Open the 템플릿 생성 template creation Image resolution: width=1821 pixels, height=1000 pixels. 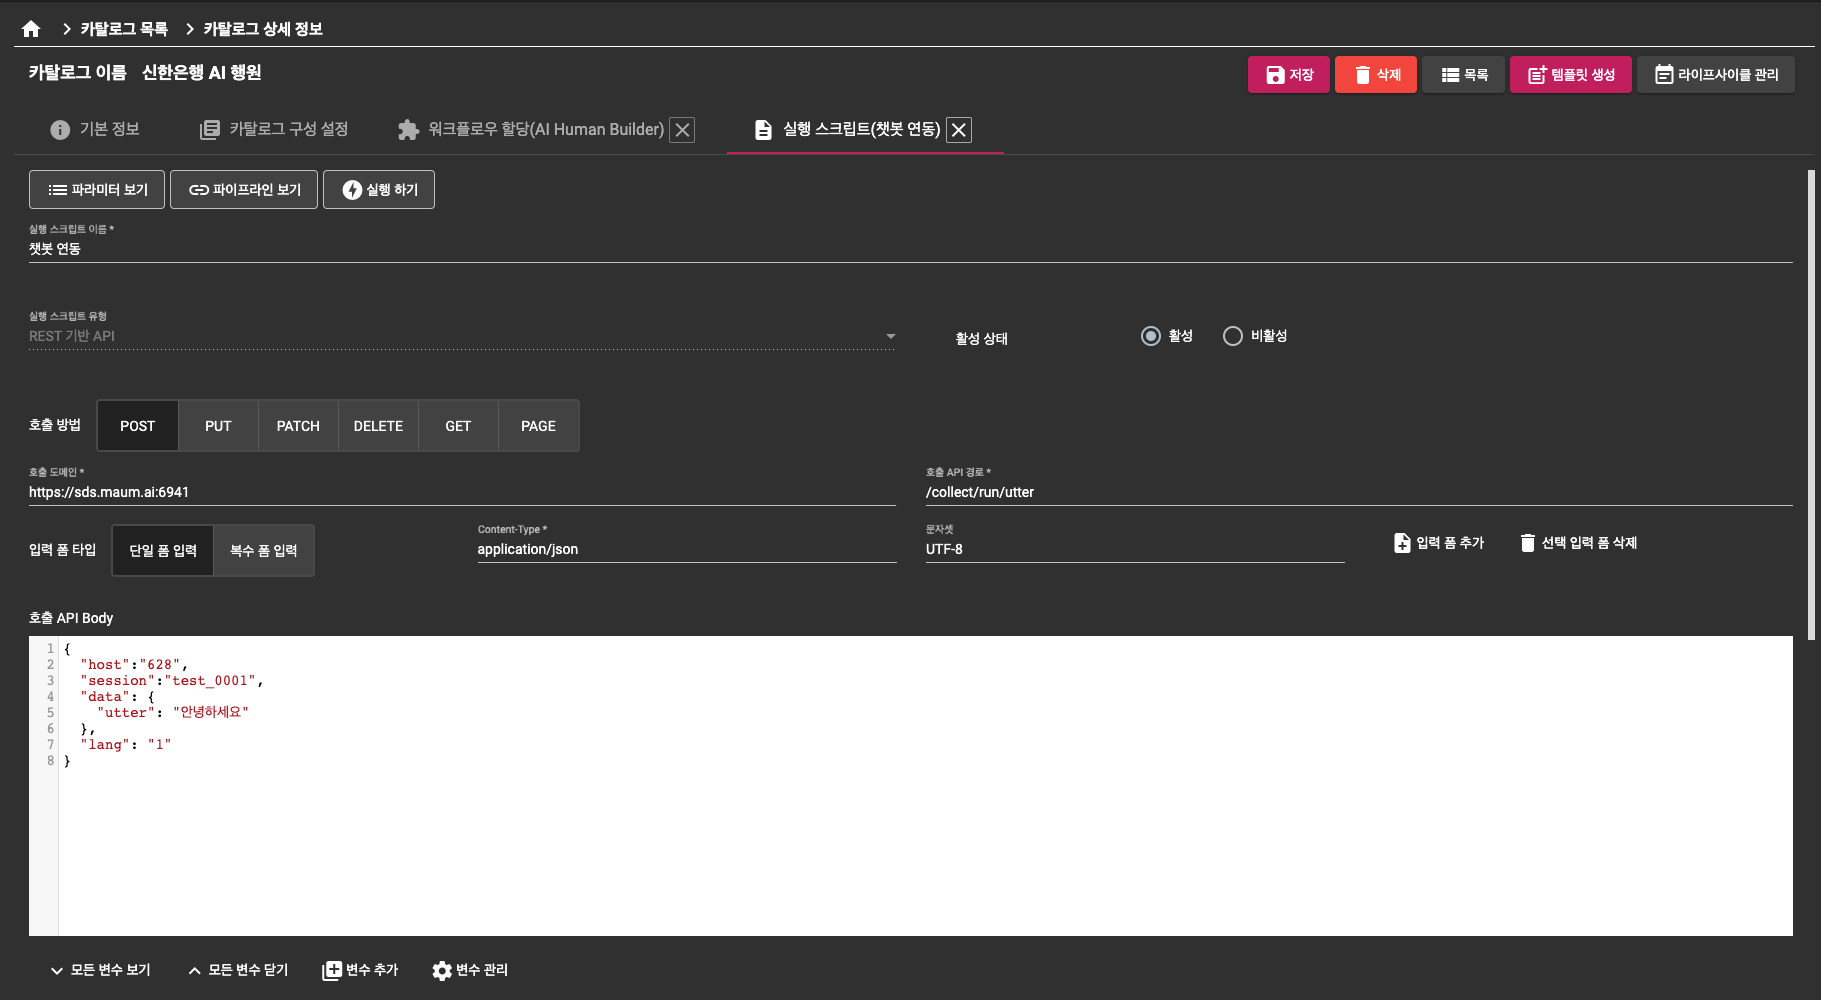pyautogui.click(x=1570, y=75)
